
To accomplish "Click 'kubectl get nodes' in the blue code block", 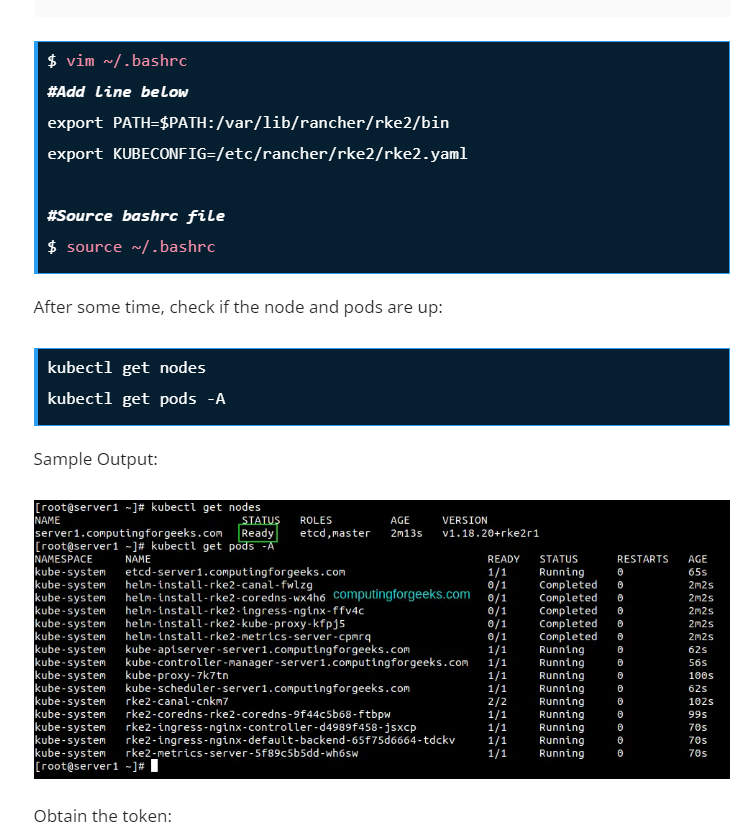I will 126,368.
